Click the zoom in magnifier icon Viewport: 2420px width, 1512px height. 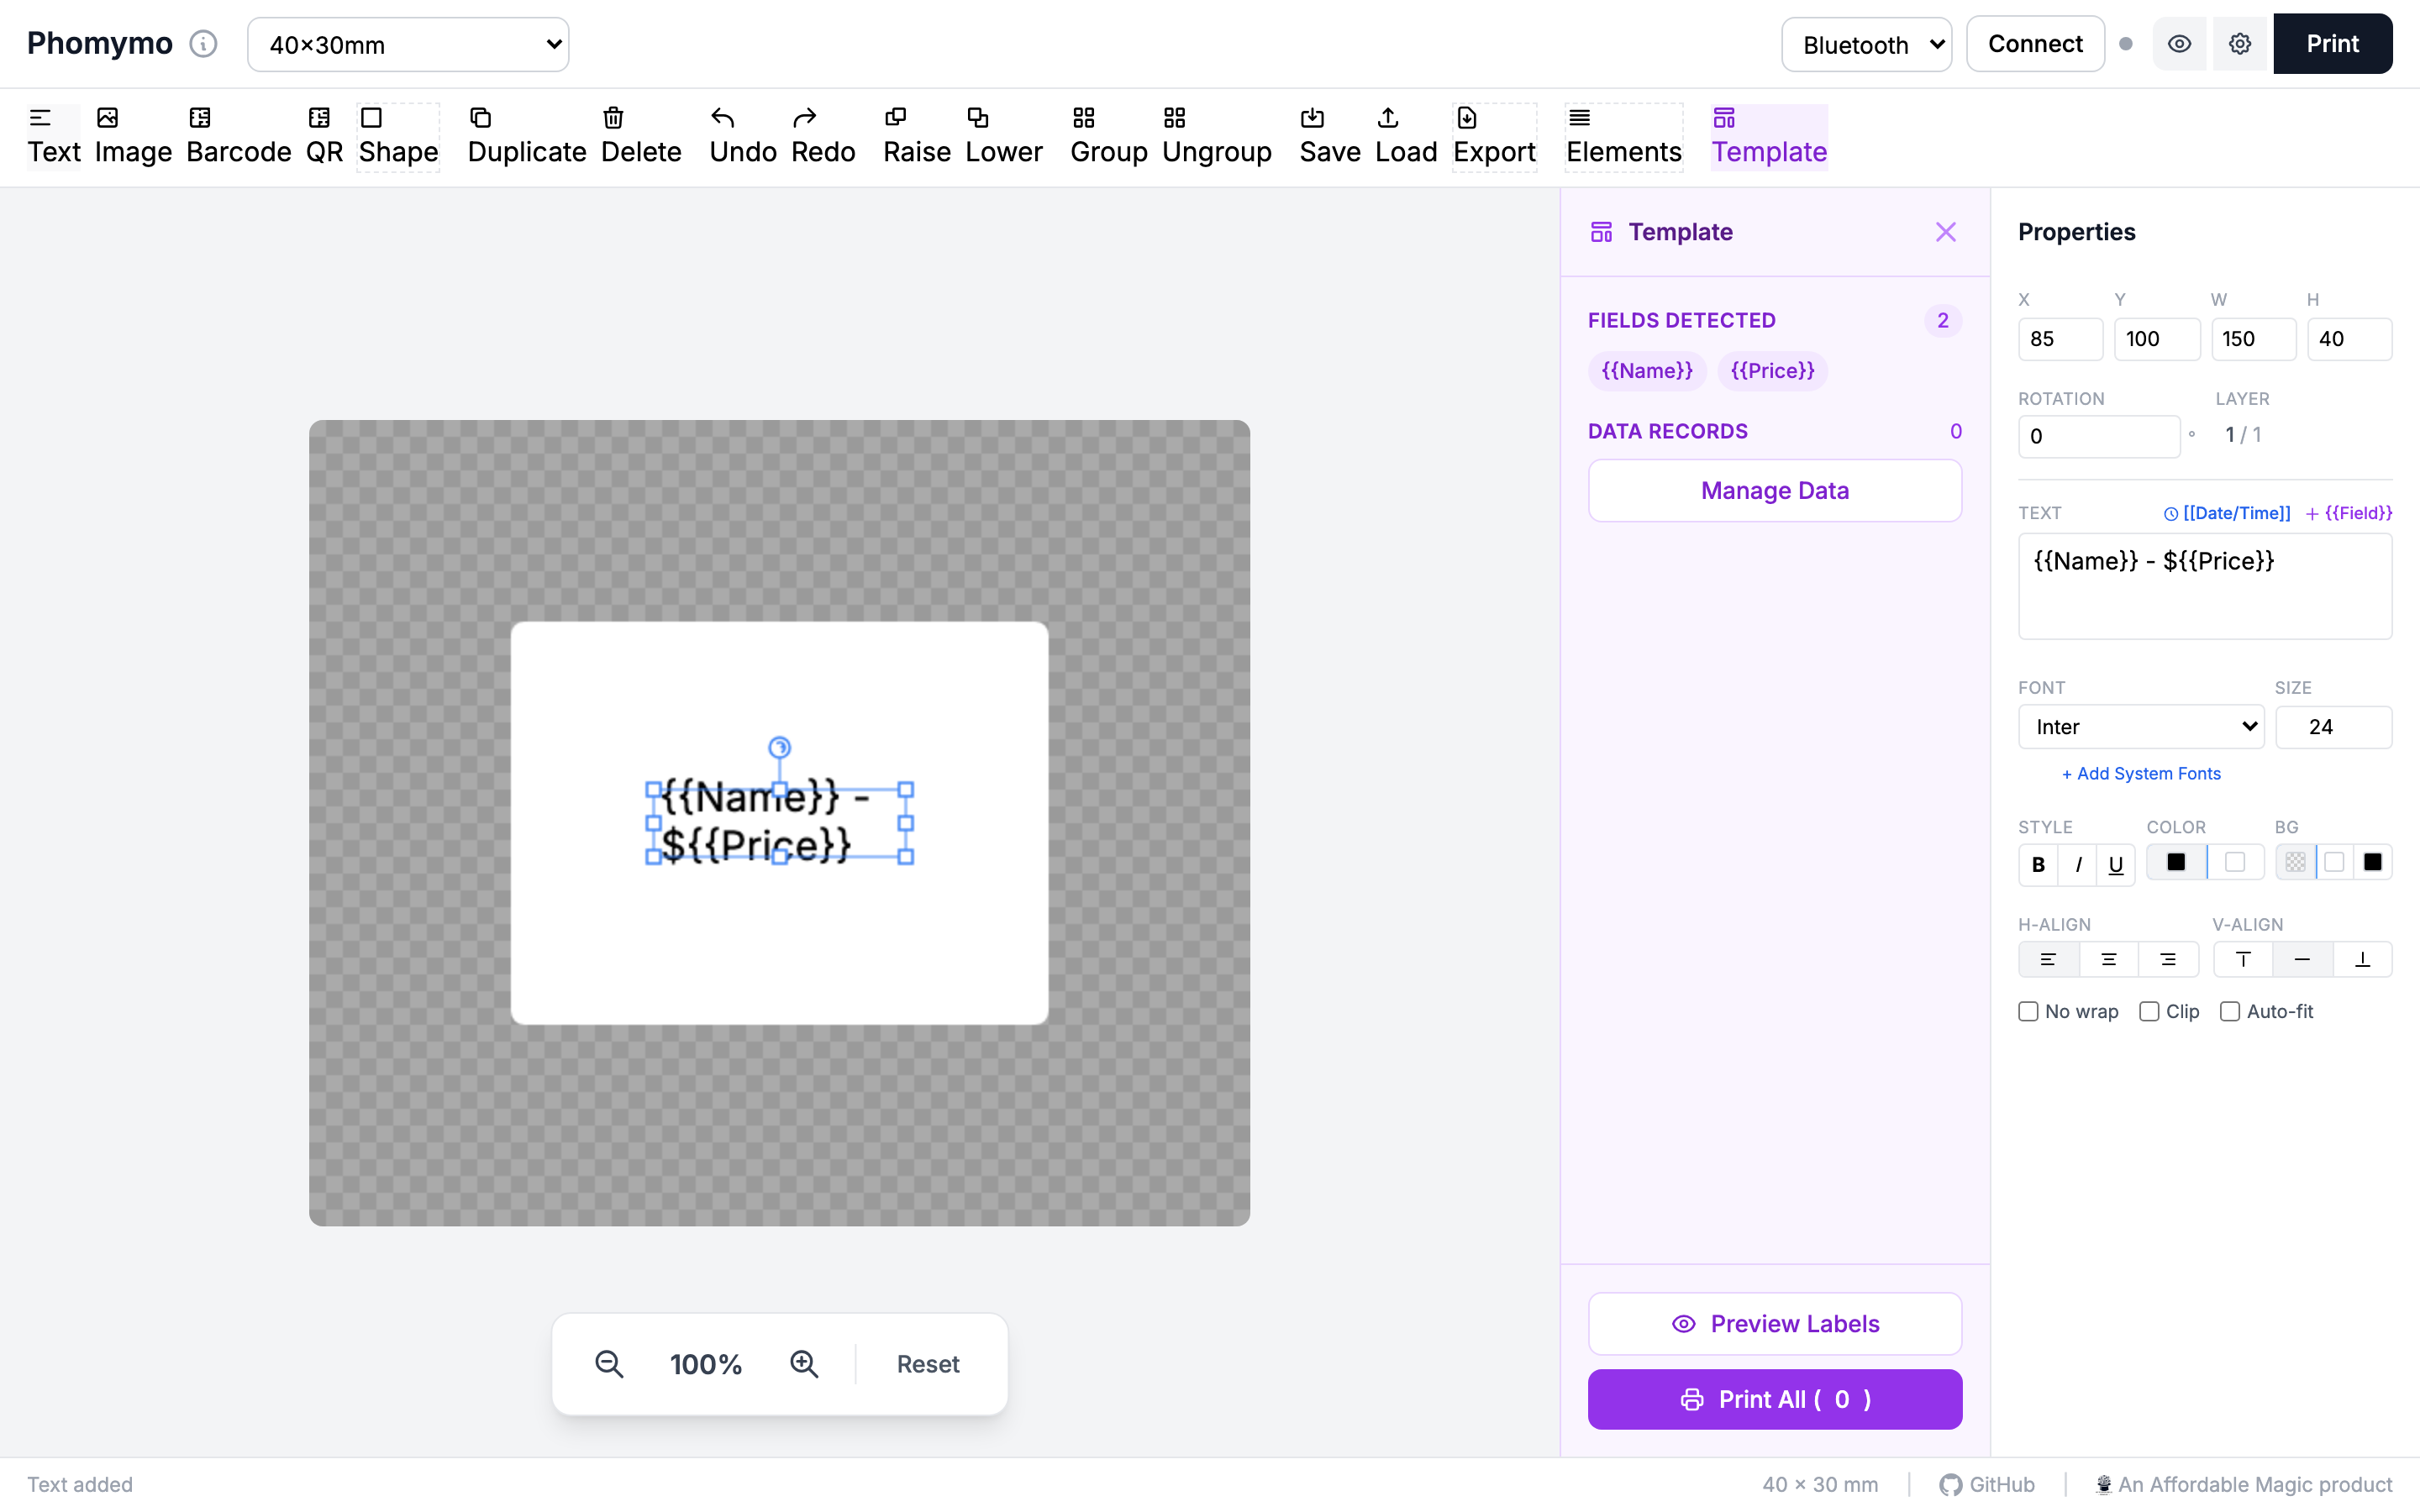click(x=804, y=1364)
